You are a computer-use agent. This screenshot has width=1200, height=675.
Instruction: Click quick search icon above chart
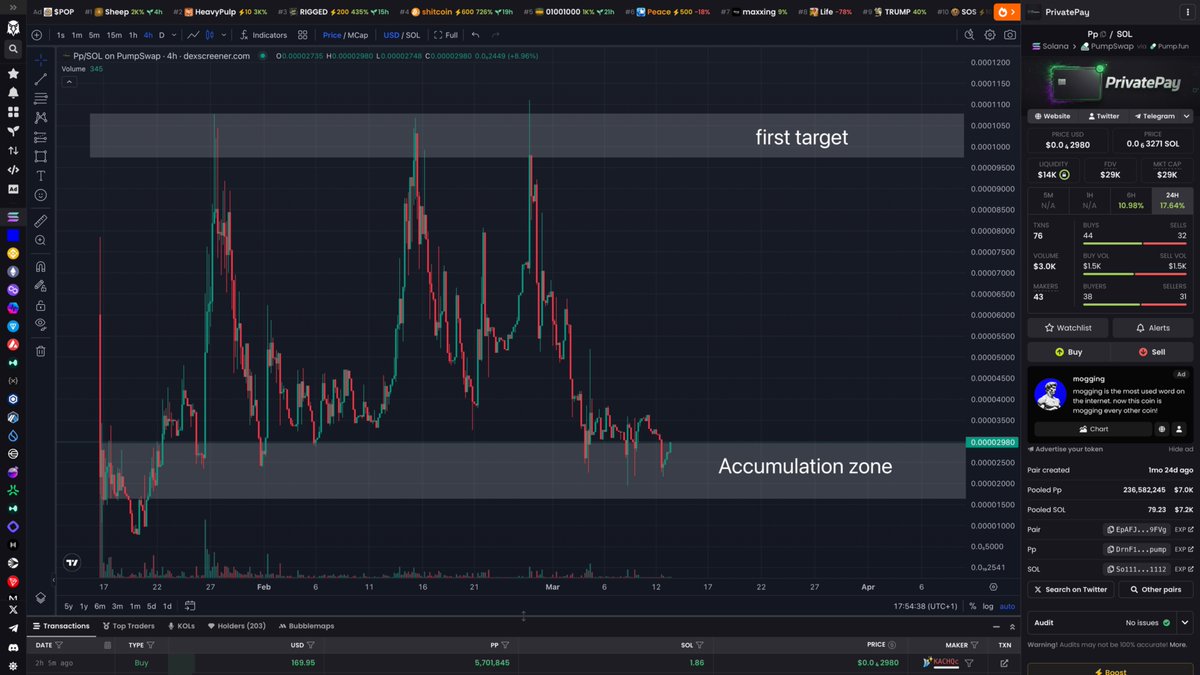click(x=968, y=34)
